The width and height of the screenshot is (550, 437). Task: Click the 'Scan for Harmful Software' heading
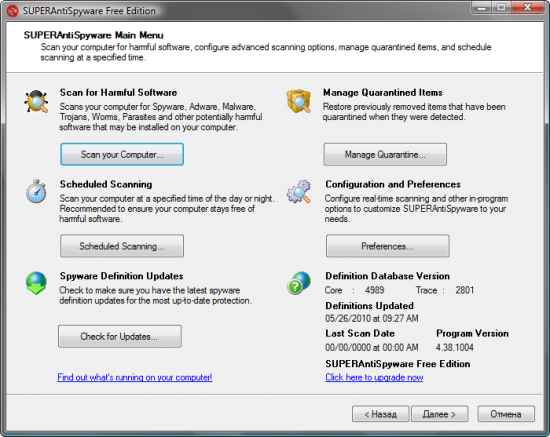119,93
